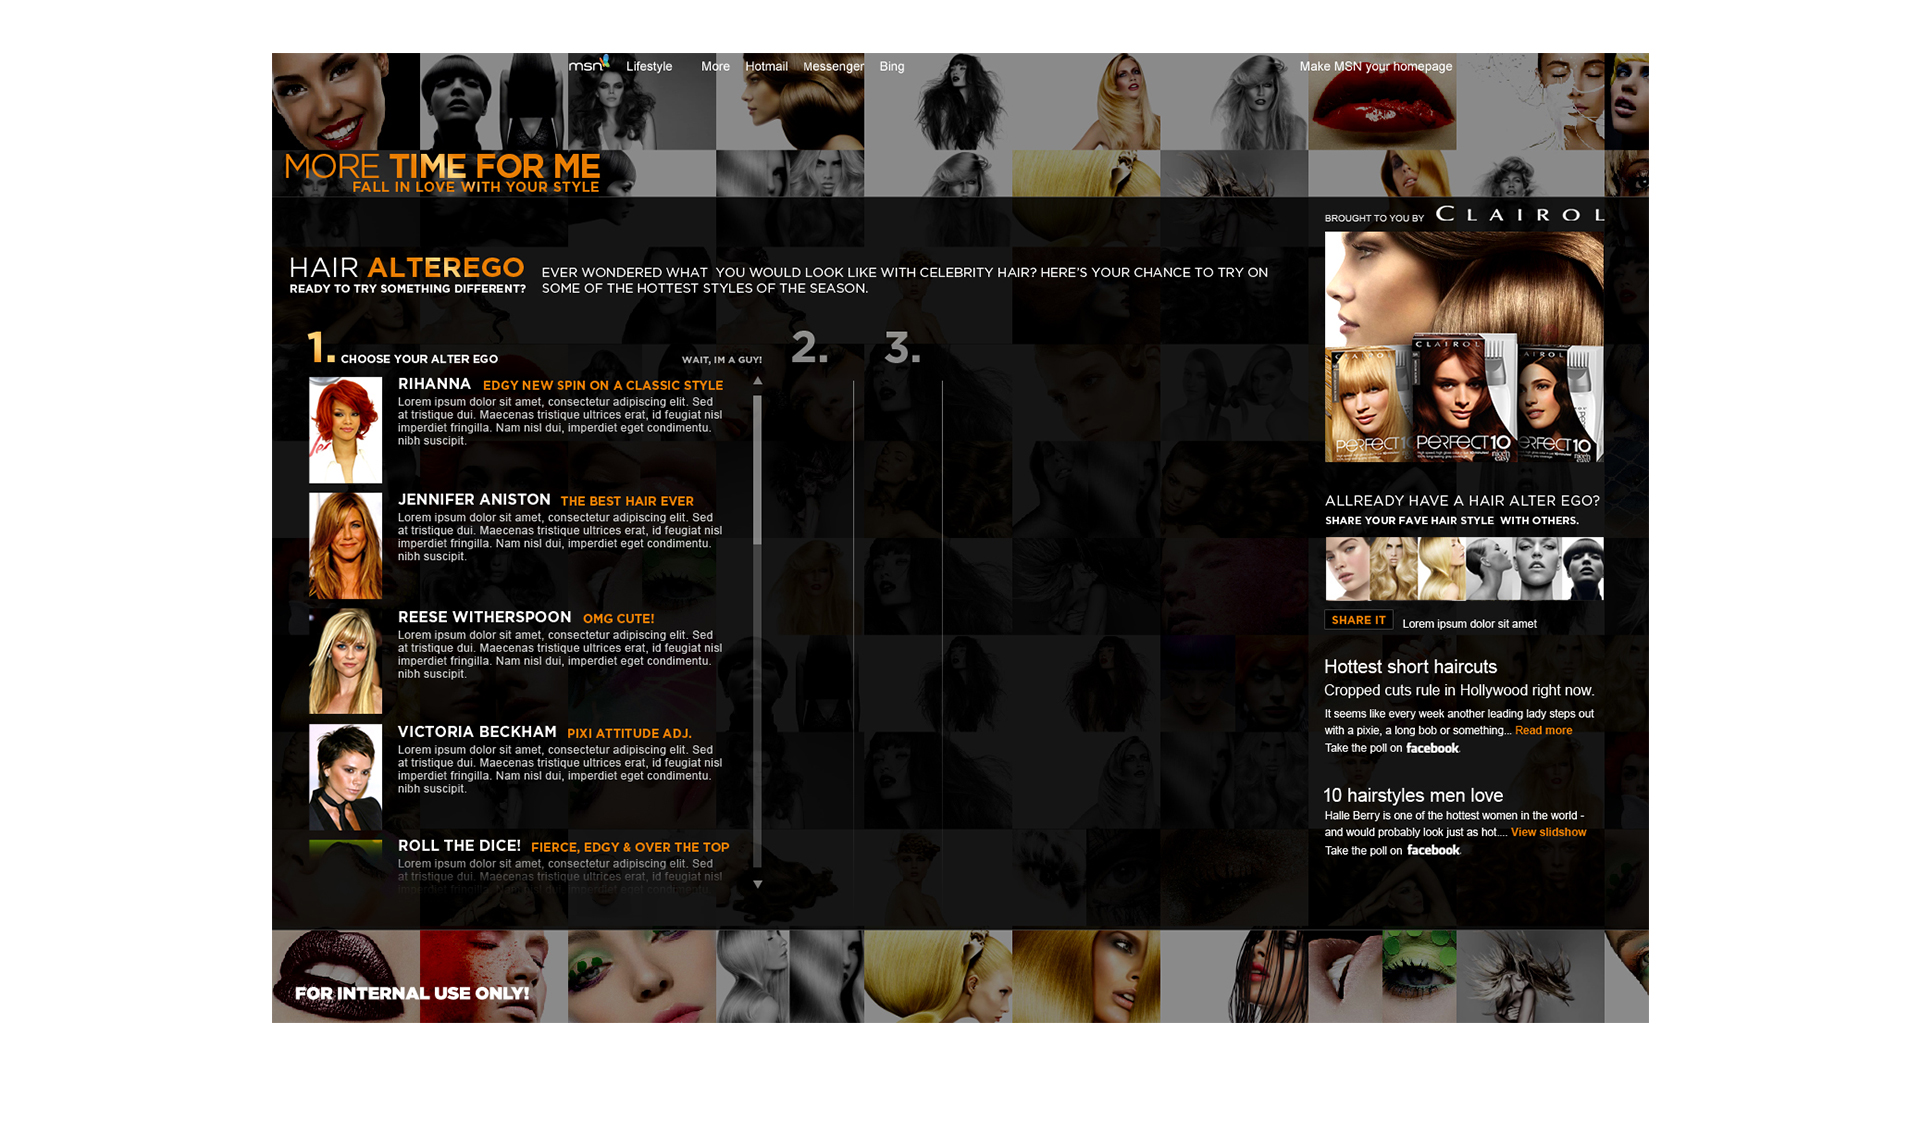This screenshot has width=1920, height=1123.
Task: Choose the RIHANNA alter ego heading
Action: pyautogui.click(x=434, y=384)
